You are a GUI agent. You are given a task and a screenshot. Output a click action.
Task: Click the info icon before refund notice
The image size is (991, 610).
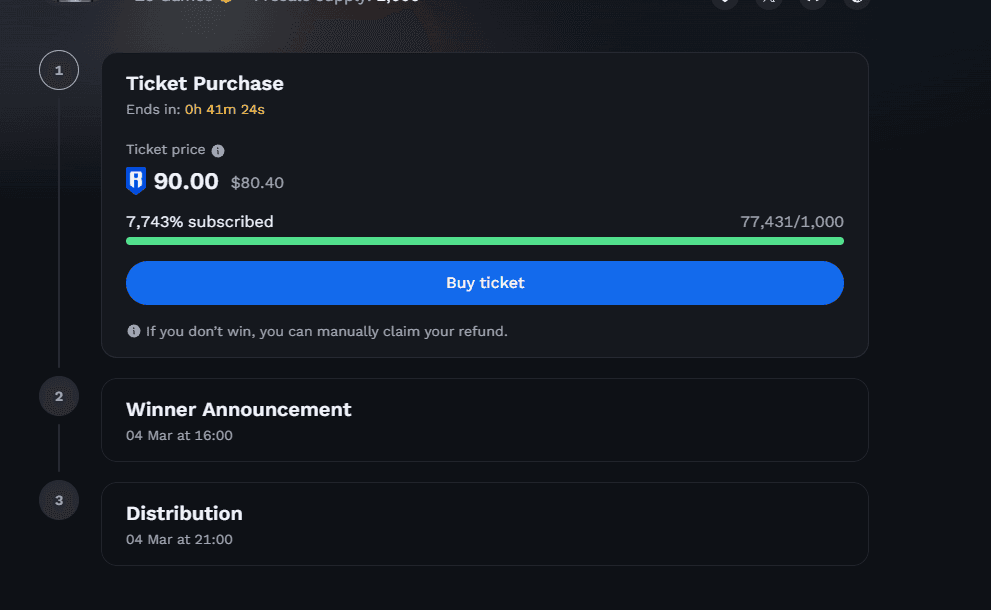click(x=133, y=331)
